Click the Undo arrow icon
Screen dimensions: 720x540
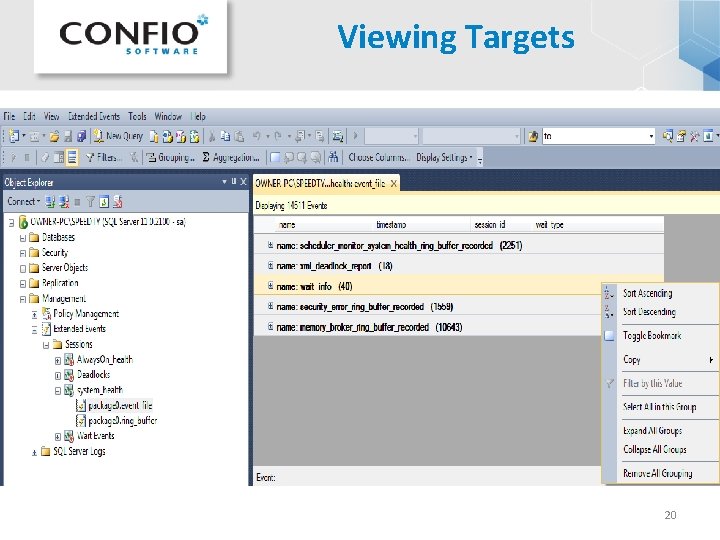tap(257, 136)
